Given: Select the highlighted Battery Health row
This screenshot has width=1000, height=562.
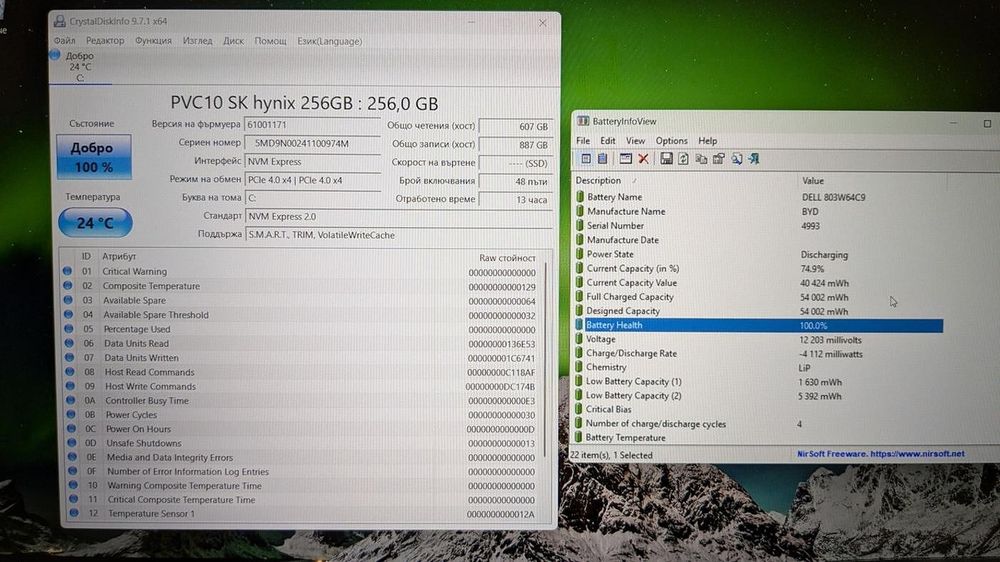Looking at the screenshot, I should pyautogui.click(x=759, y=325).
